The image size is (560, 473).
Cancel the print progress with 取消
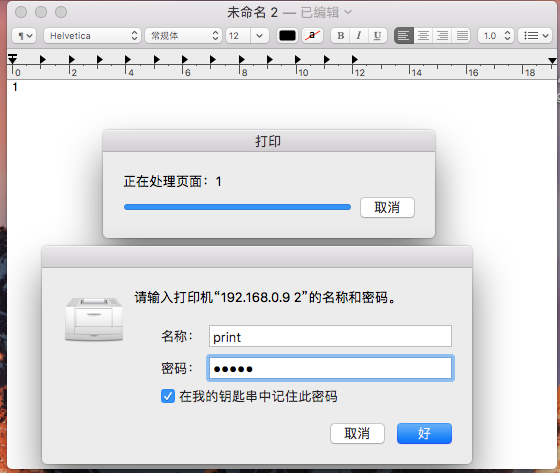(x=388, y=207)
